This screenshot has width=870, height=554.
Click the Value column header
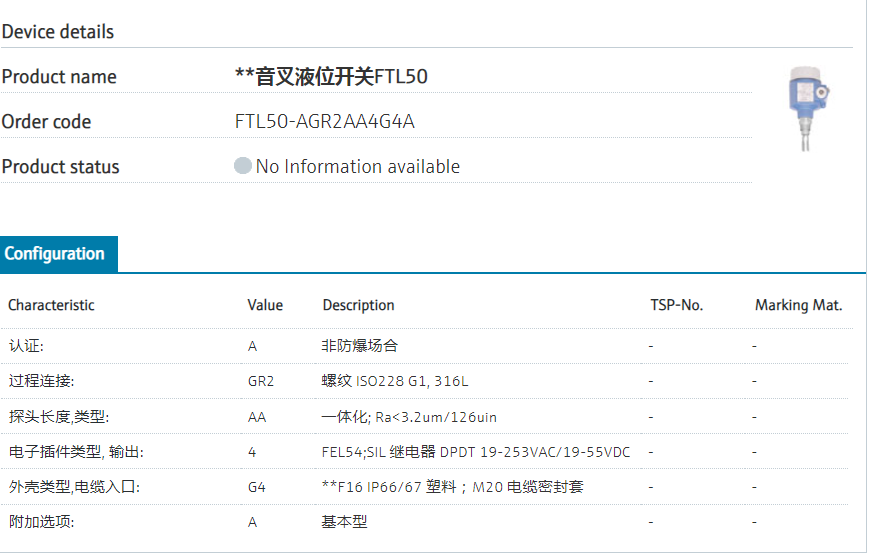(265, 305)
